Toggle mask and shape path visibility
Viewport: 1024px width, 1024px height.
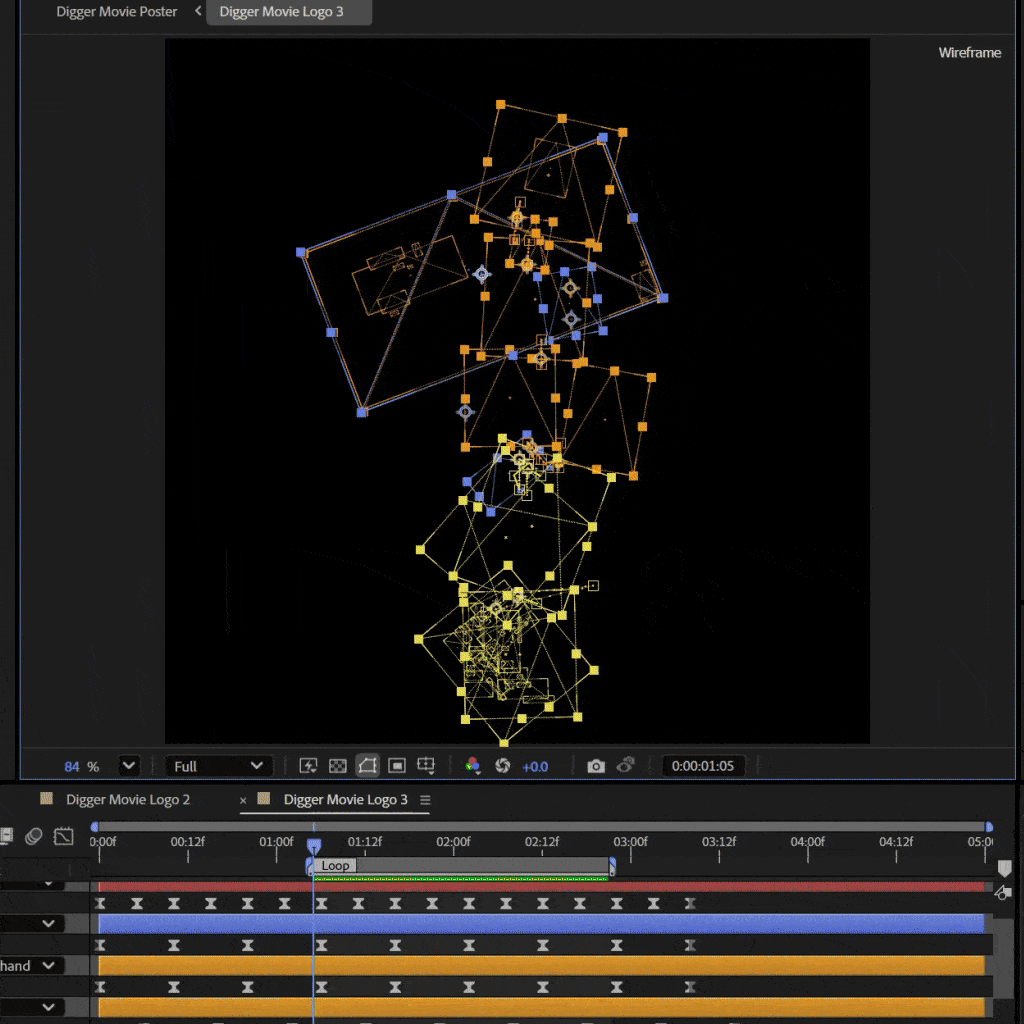[x=368, y=765]
